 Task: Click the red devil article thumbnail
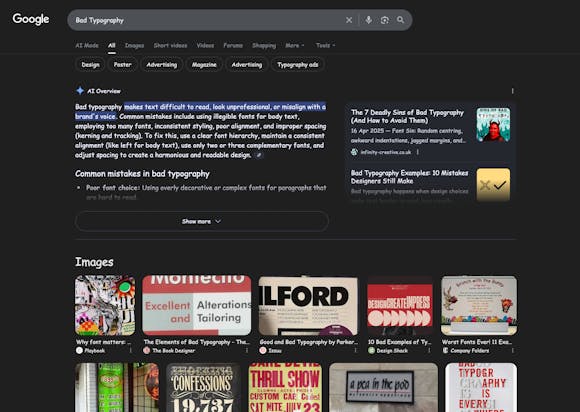[x=493, y=125]
